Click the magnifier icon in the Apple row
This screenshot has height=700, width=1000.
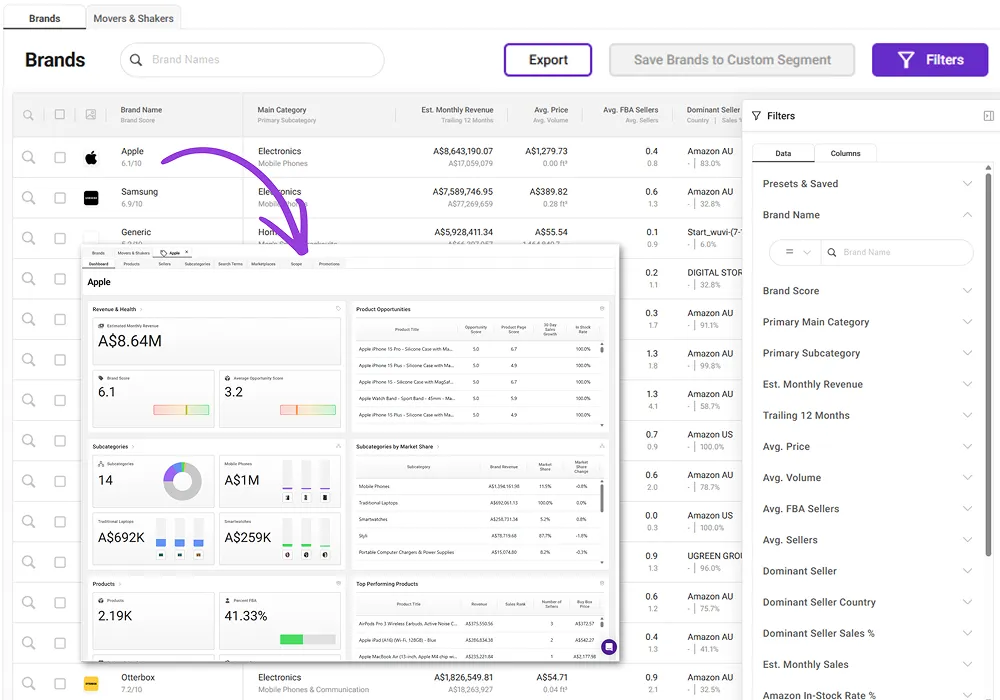[29, 157]
